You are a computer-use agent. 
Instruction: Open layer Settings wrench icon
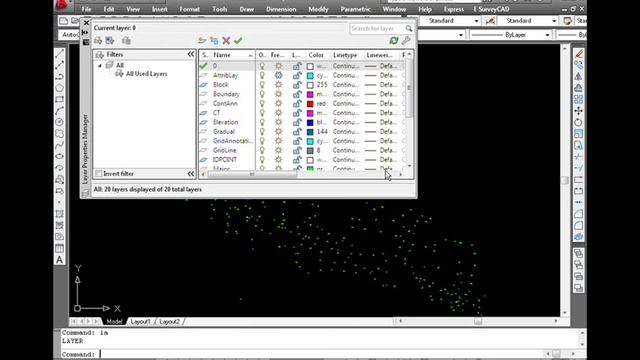click(406, 40)
